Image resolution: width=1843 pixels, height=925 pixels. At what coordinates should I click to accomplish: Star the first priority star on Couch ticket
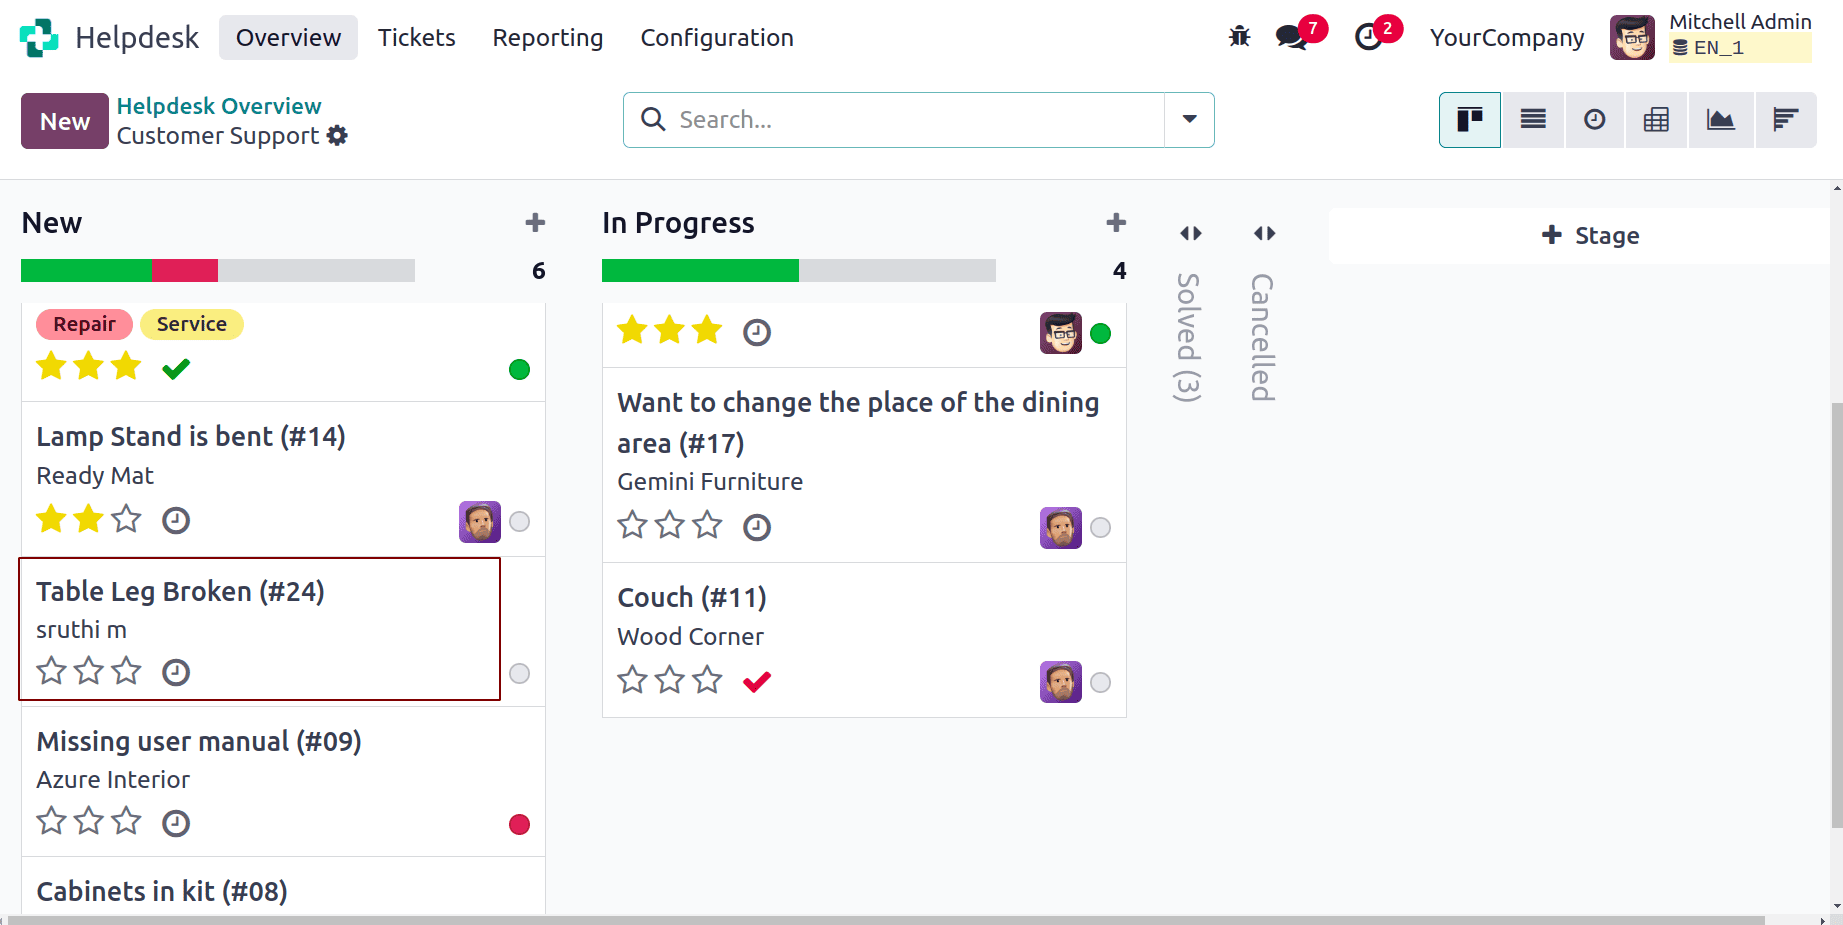[632, 679]
